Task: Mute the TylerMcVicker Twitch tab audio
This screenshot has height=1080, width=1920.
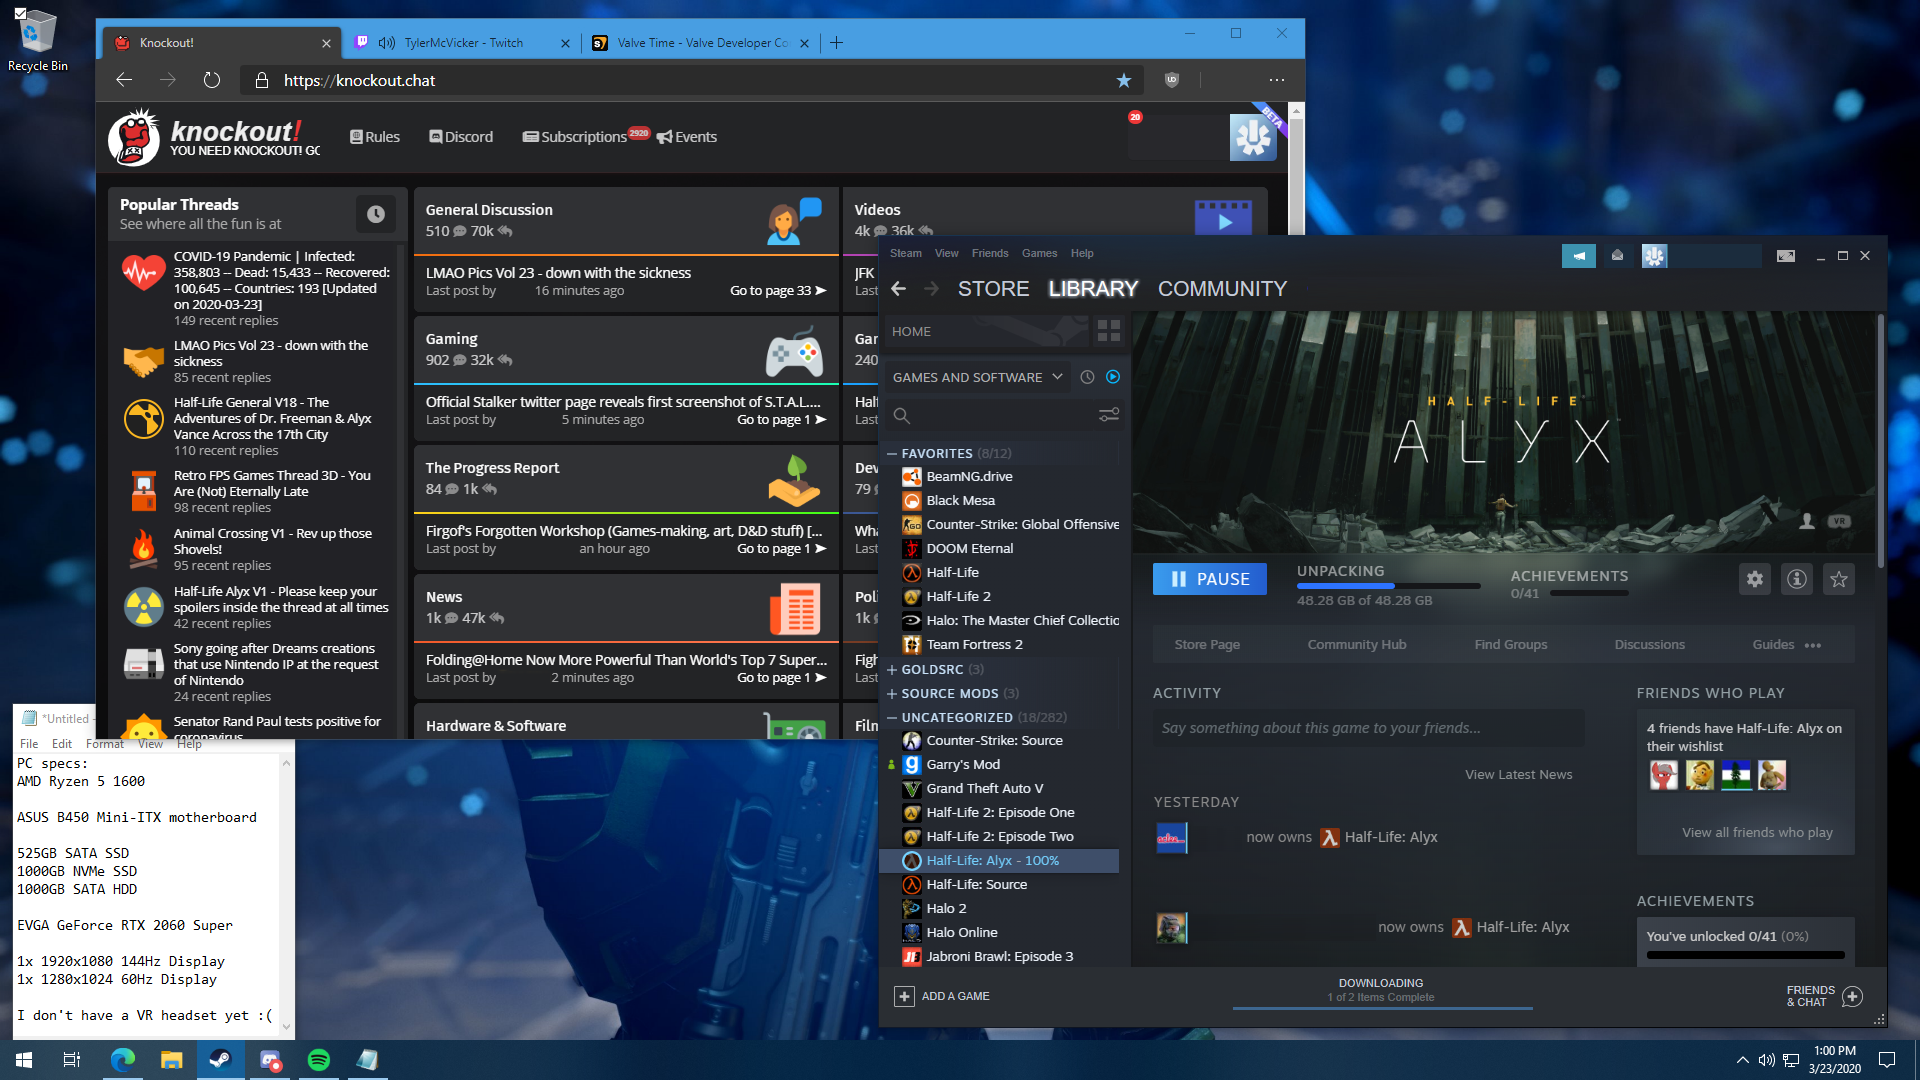Action: (x=386, y=43)
